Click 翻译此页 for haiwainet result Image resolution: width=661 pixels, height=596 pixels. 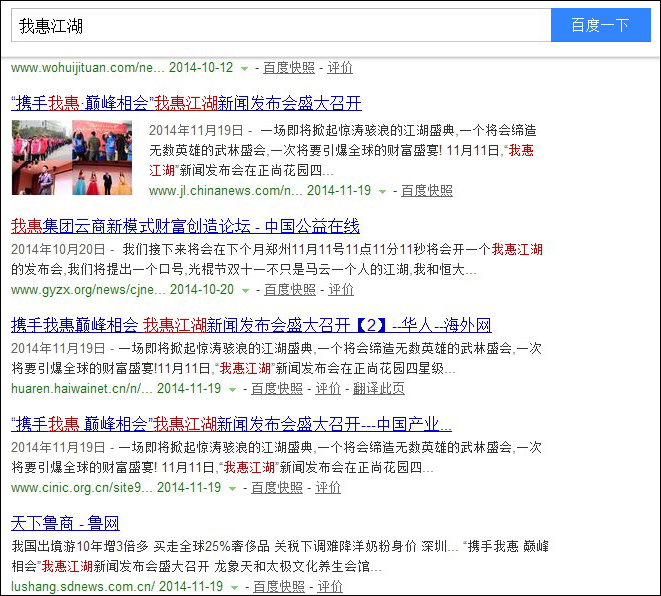379,389
